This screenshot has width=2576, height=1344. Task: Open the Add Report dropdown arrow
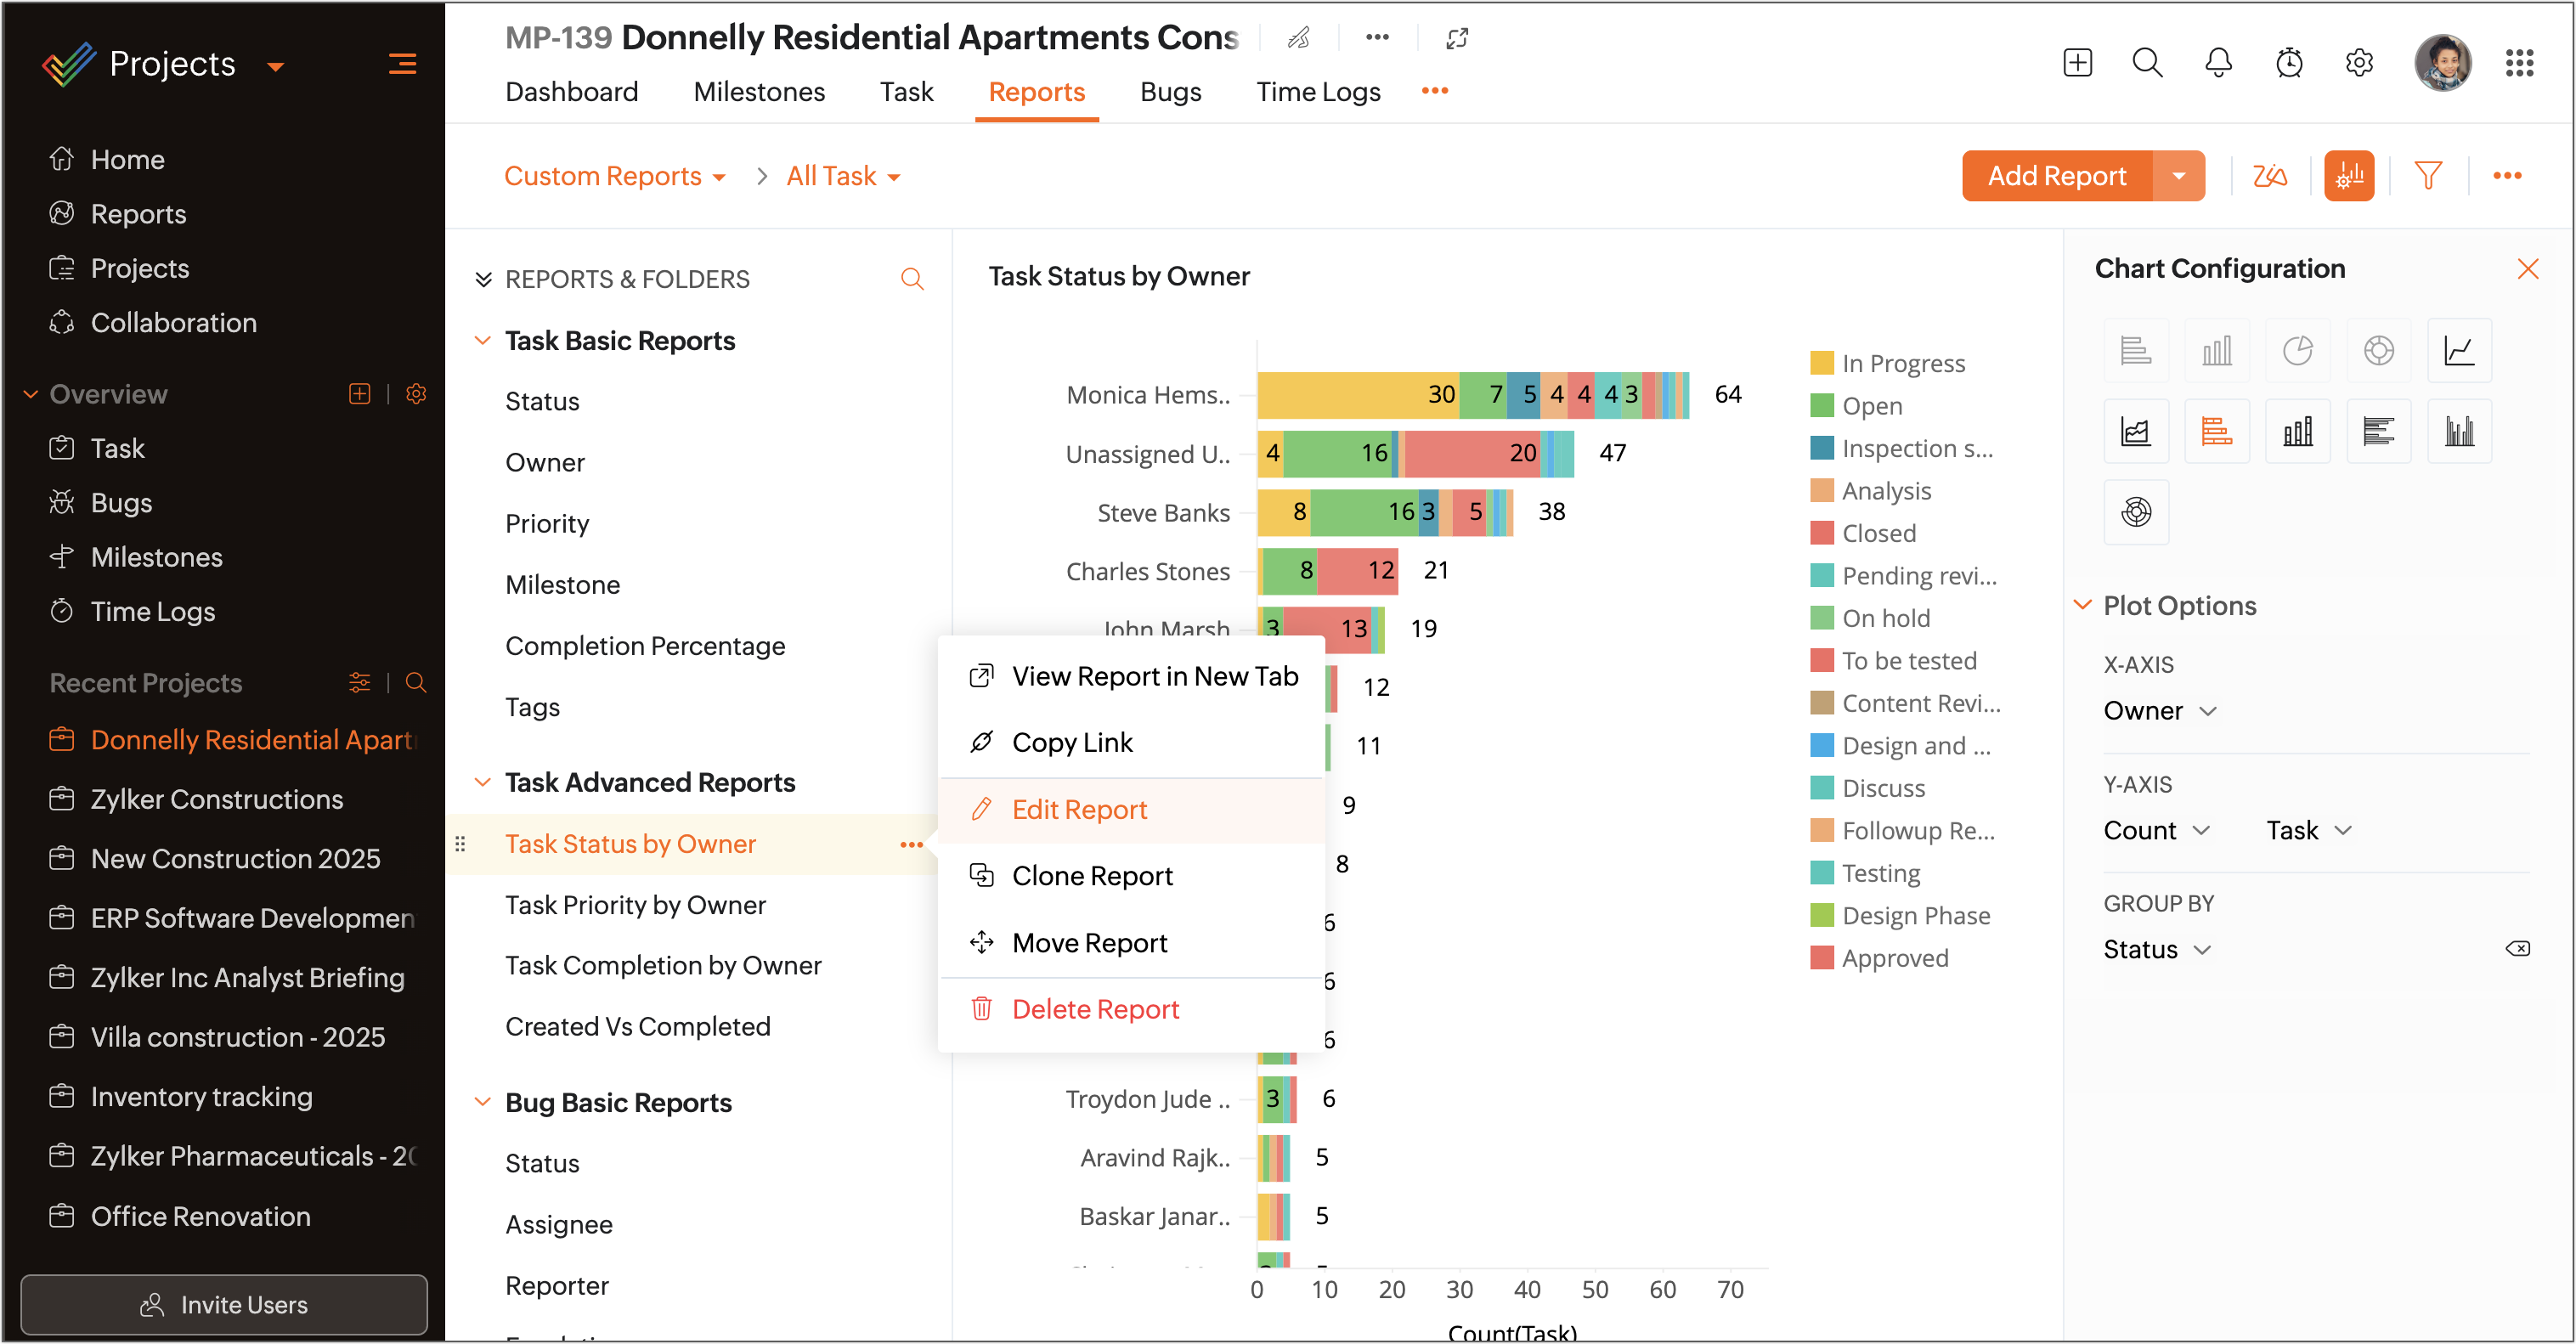point(2178,176)
